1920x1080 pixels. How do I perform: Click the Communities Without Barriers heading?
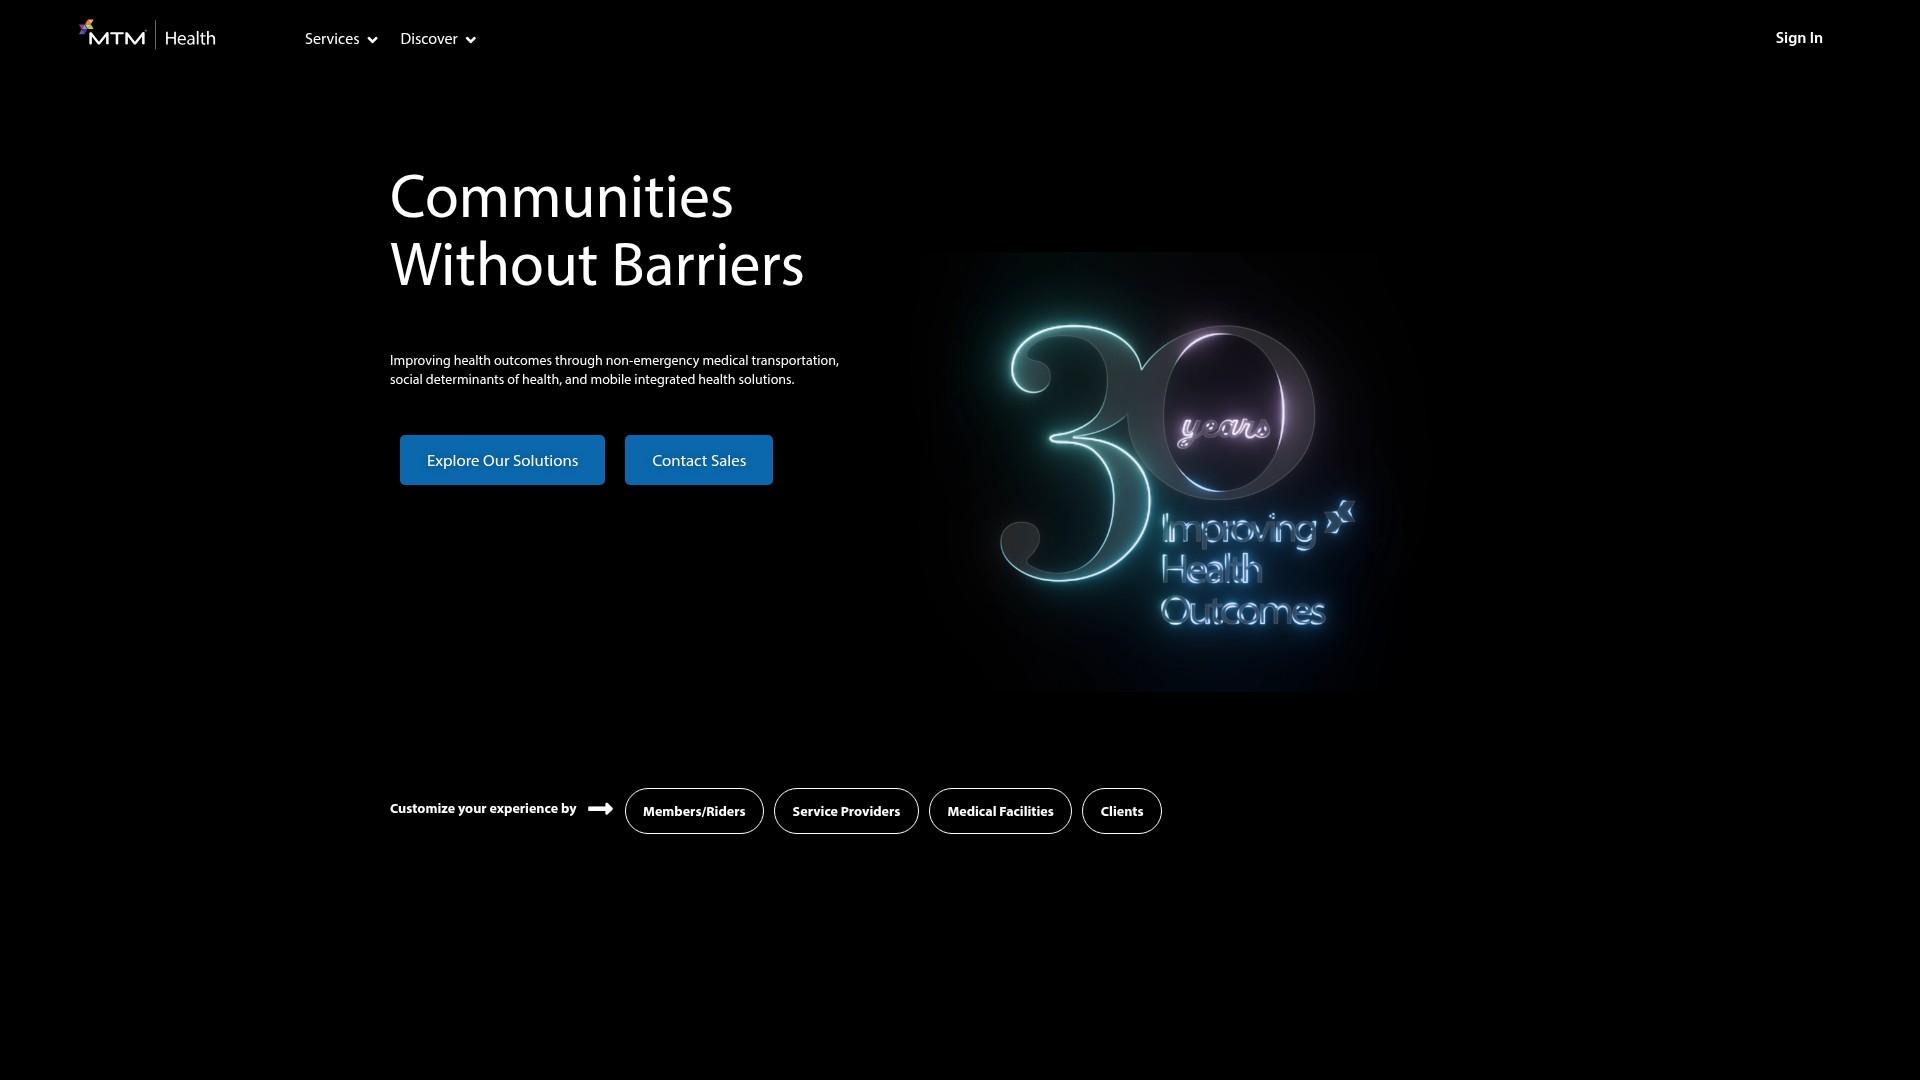pyautogui.click(x=597, y=230)
